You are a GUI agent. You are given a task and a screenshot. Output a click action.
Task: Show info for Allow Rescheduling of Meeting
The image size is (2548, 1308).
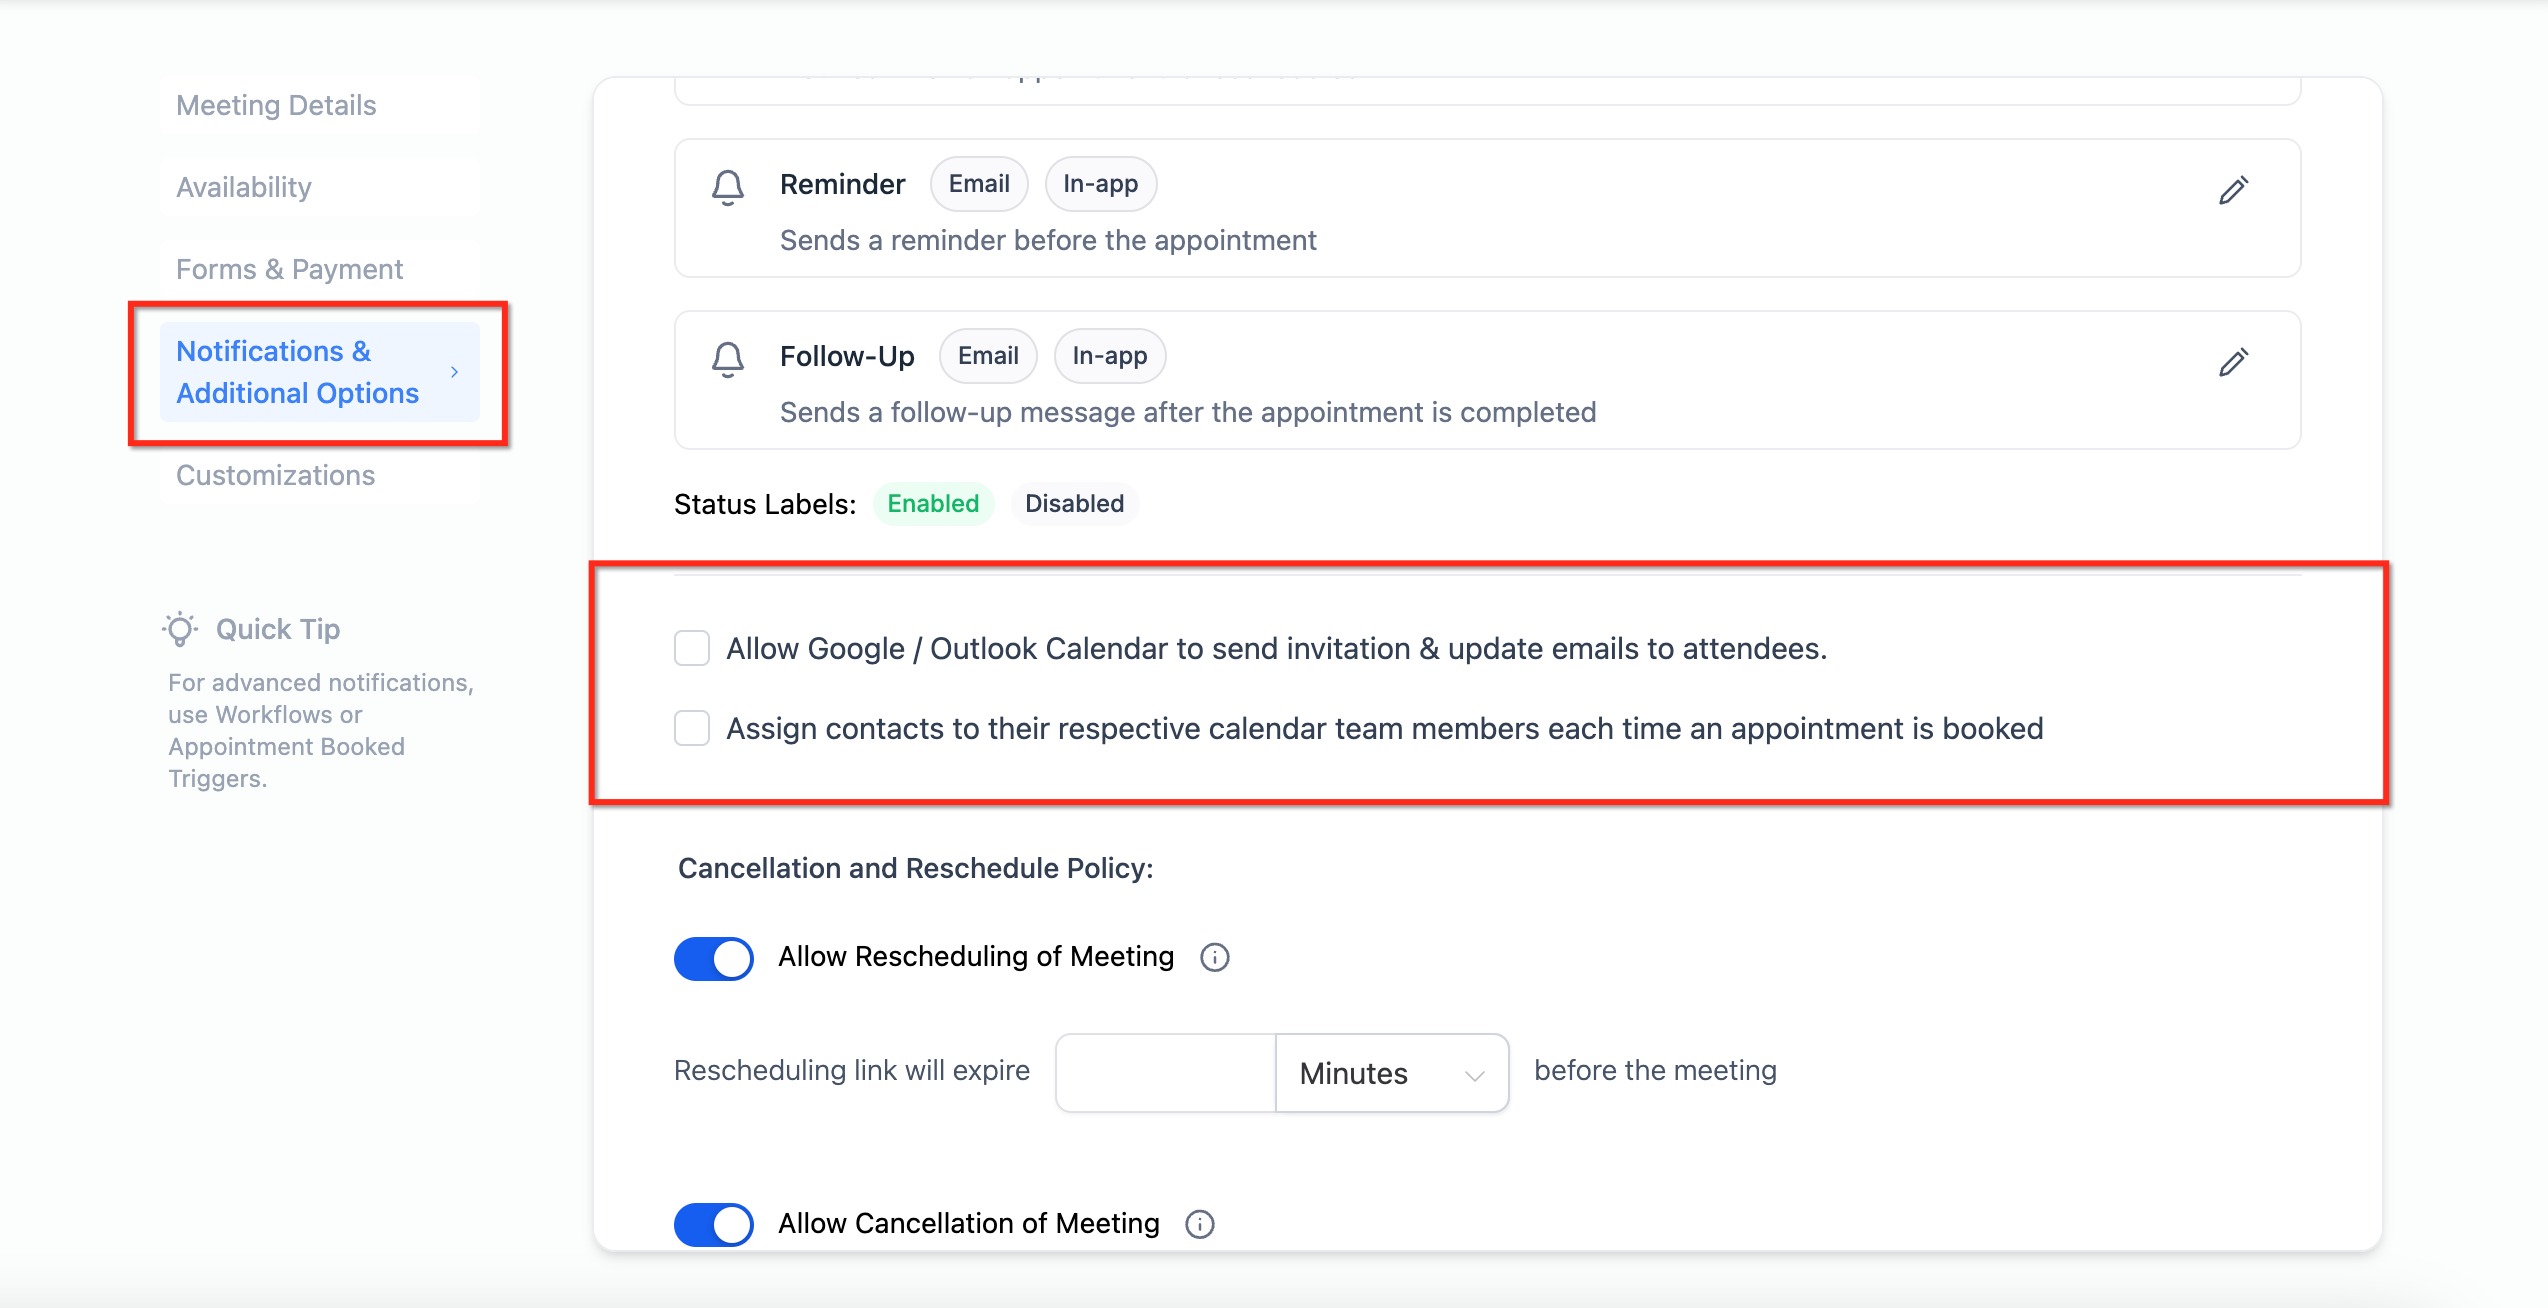click(1214, 957)
